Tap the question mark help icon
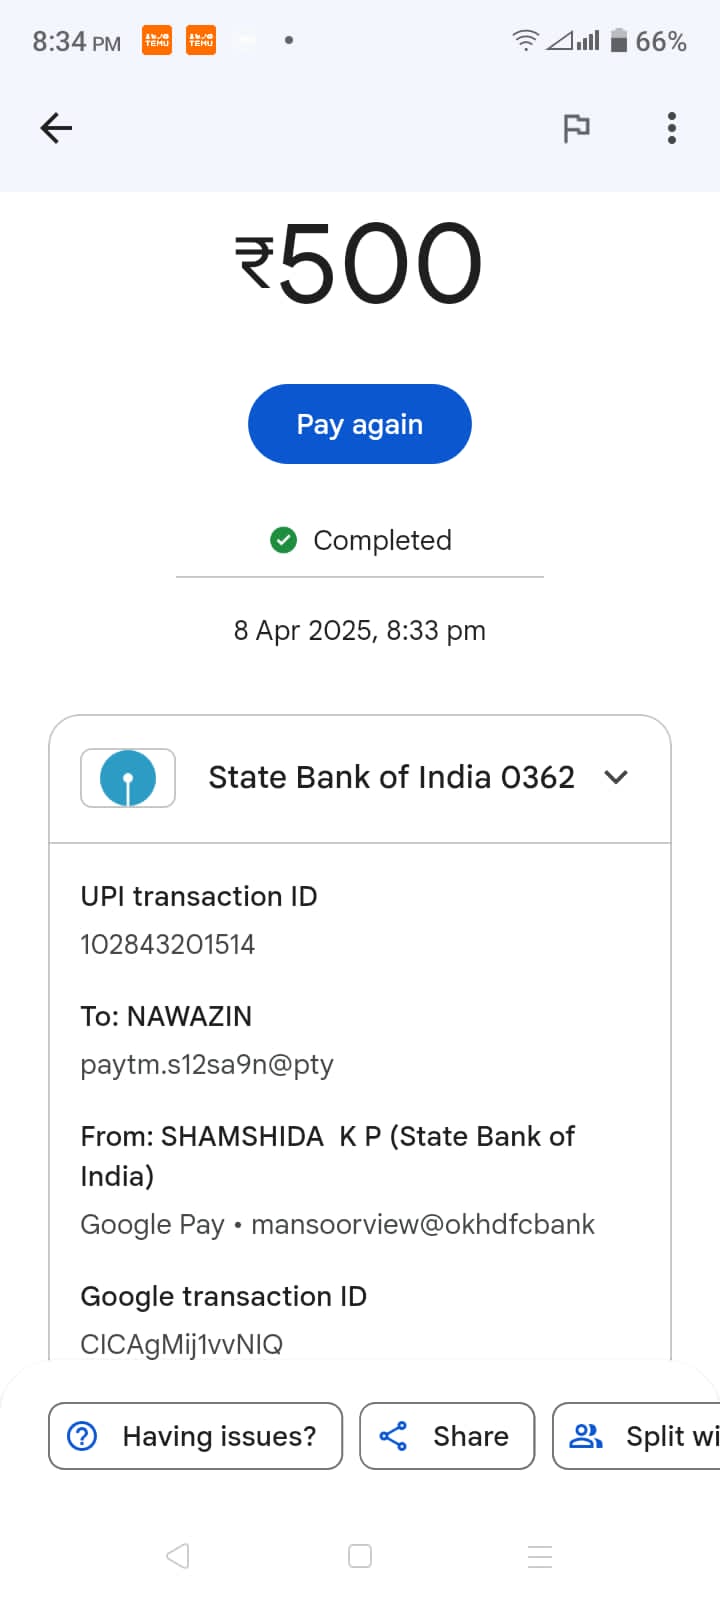 click(82, 1436)
